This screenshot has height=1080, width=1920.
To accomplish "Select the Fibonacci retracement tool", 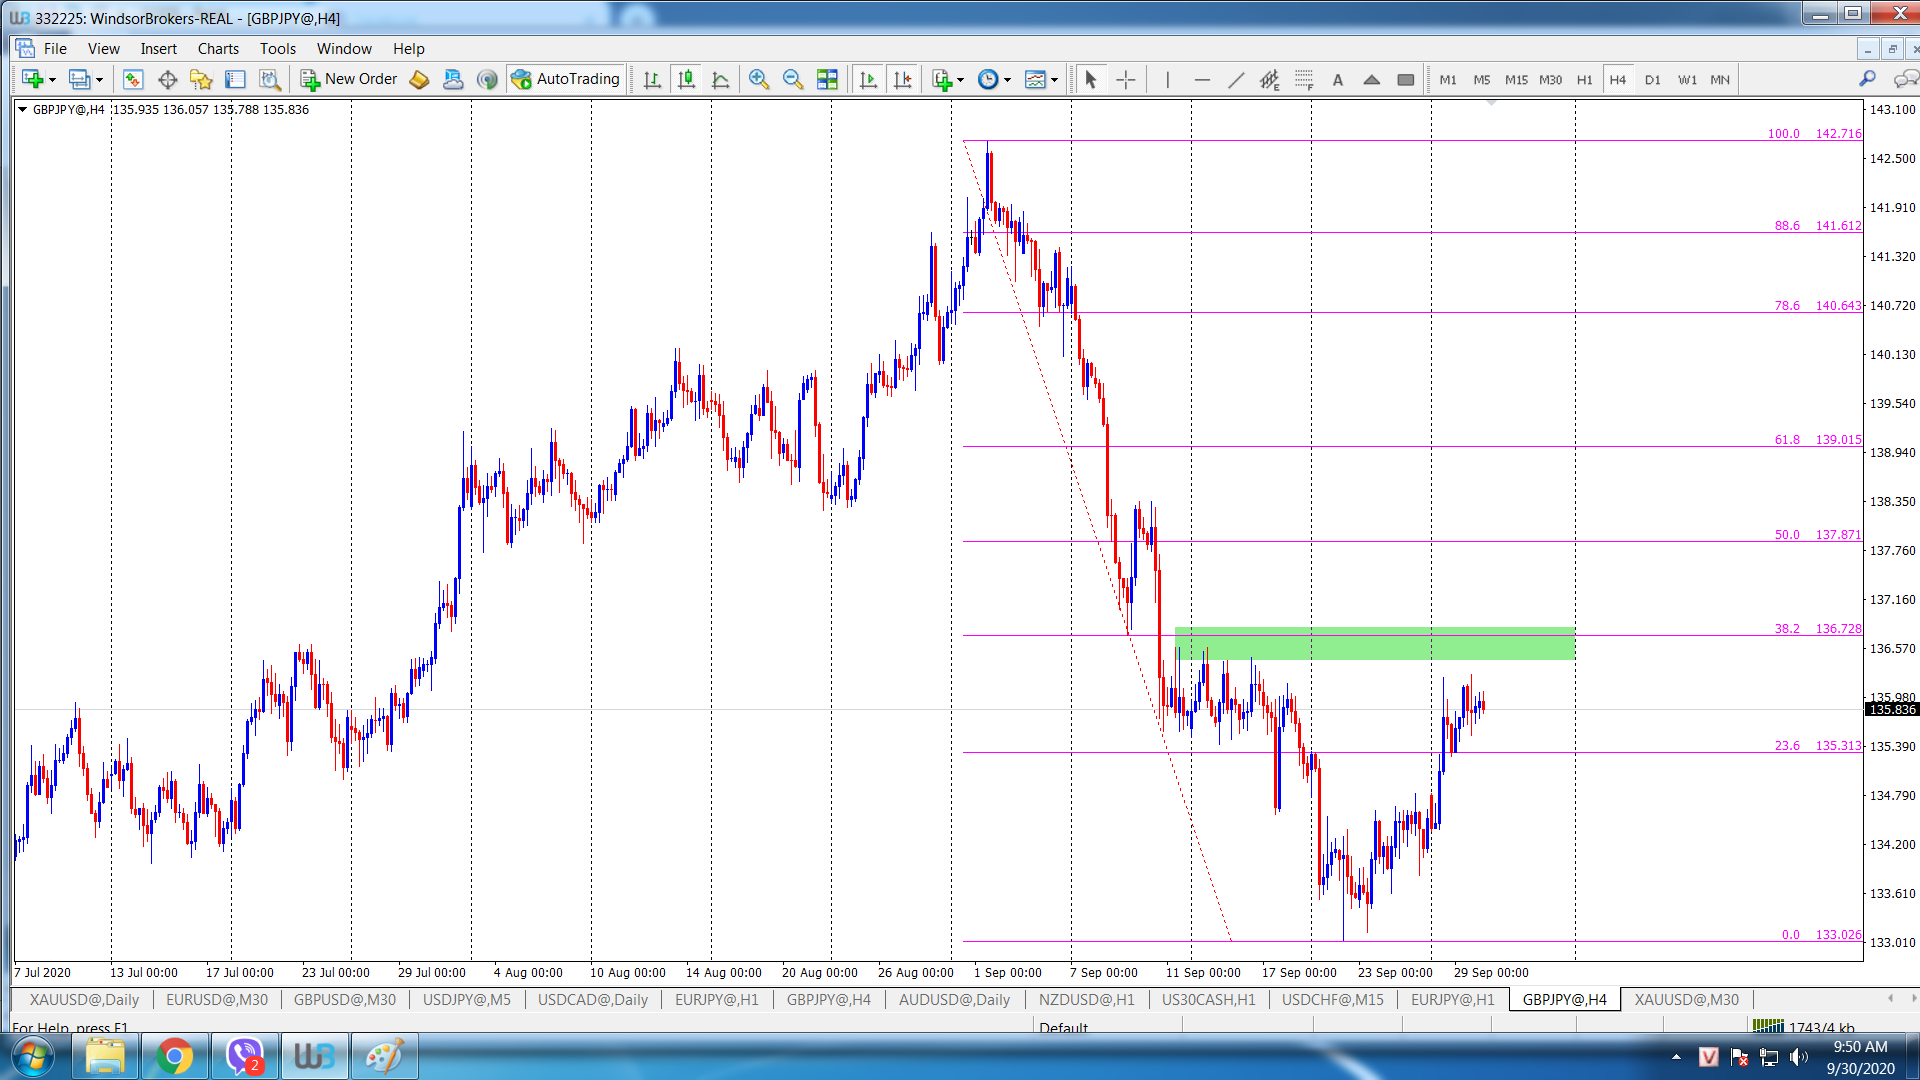I will pos(1304,79).
